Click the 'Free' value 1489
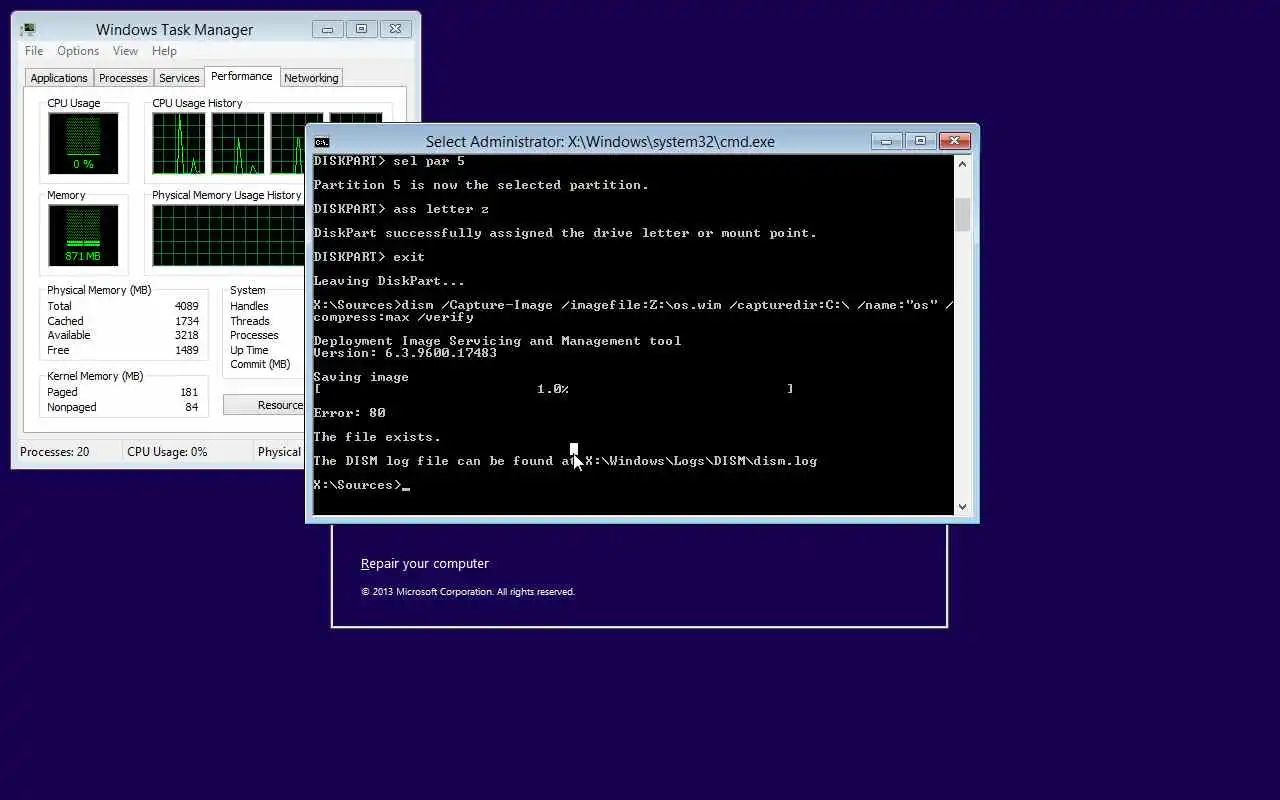The height and width of the screenshot is (800, 1280). [187, 350]
